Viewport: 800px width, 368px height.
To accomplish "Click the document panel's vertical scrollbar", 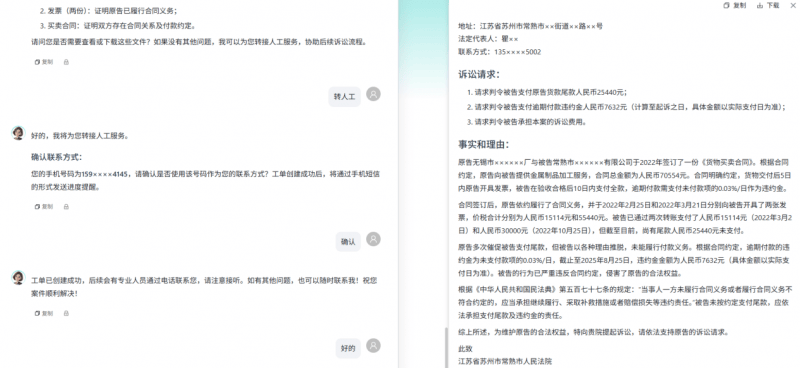I will (x=447, y=348).
